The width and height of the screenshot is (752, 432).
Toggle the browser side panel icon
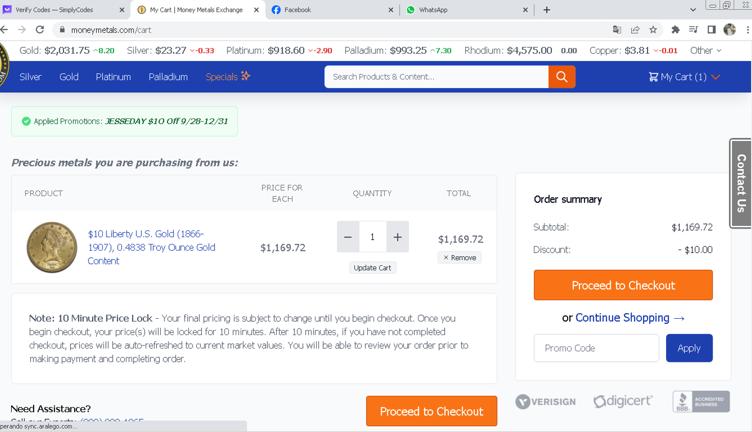pyautogui.click(x=712, y=30)
